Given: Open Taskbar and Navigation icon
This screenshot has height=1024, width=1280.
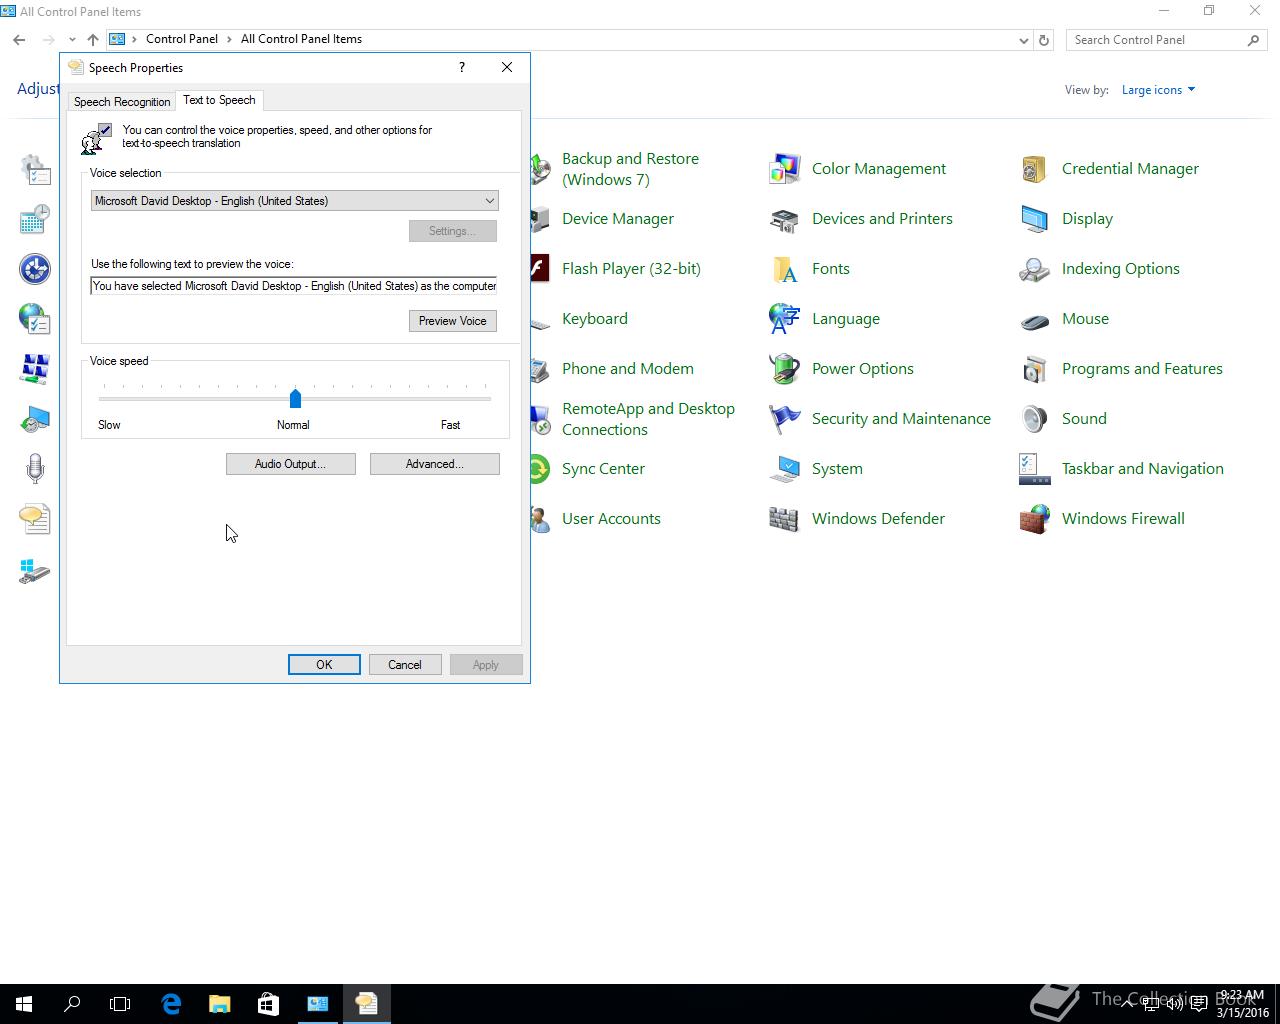Looking at the screenshot, I should tap(1034, 468).
